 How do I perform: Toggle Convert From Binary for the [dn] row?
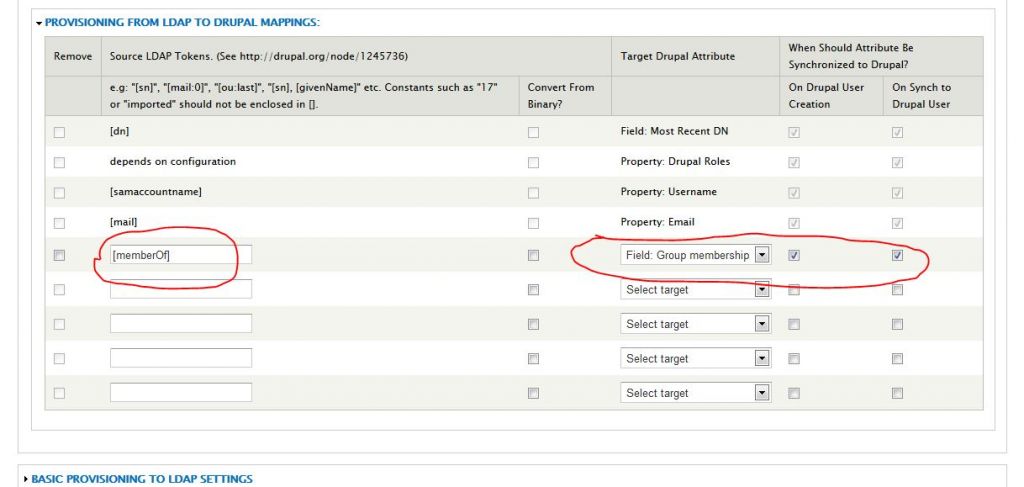(533, 132)
